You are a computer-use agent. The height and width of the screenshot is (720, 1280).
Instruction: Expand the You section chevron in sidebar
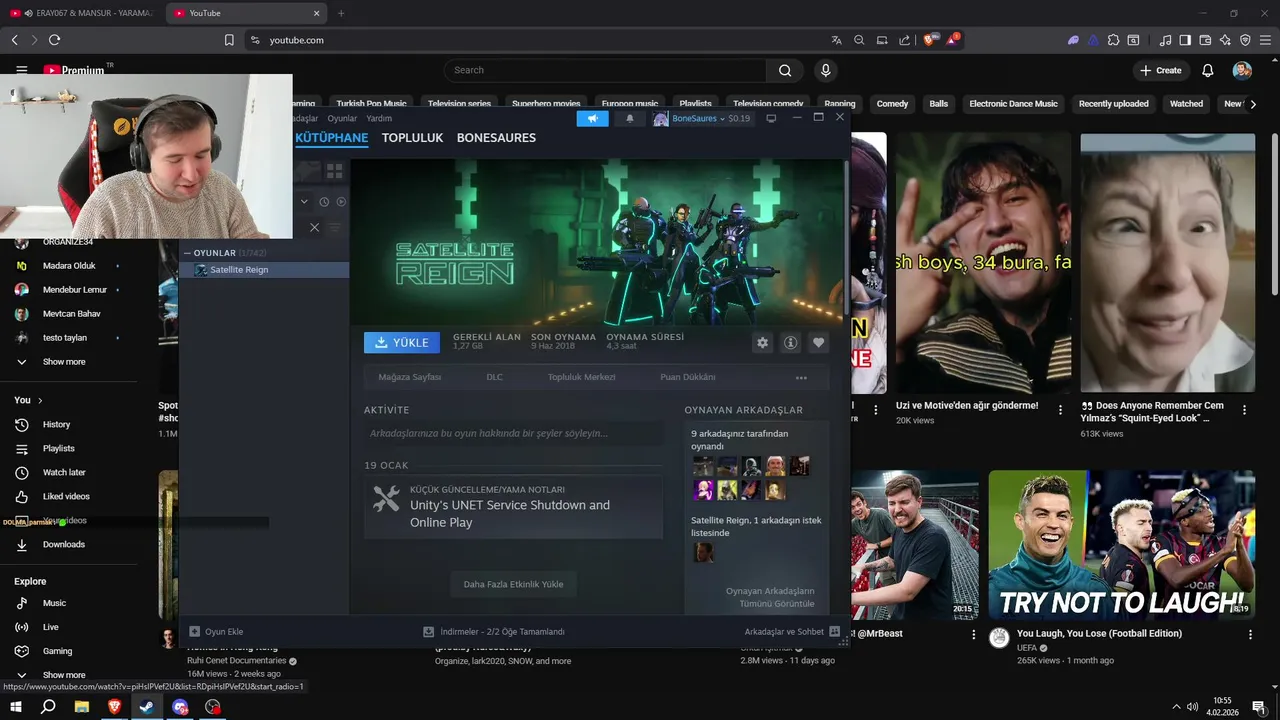tap(40, 401)
